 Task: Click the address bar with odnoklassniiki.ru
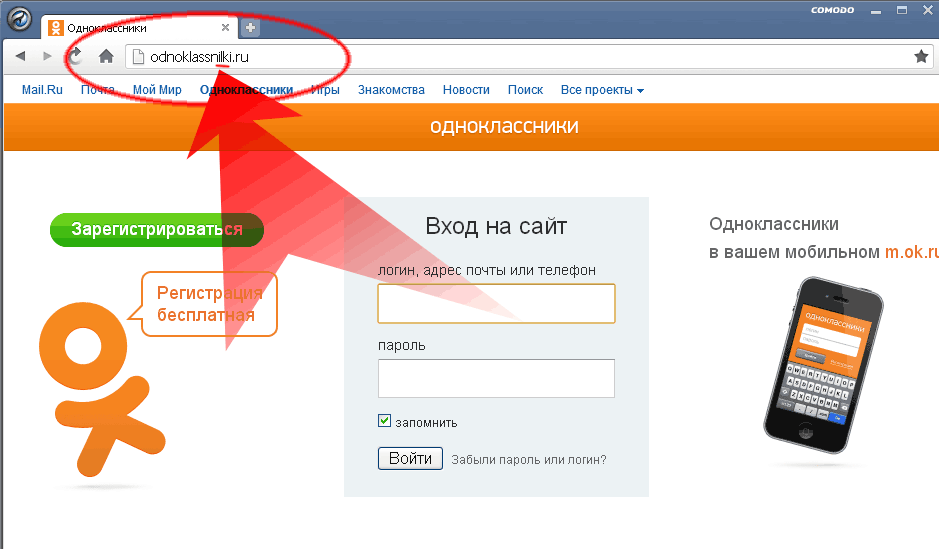click(527, 57)
